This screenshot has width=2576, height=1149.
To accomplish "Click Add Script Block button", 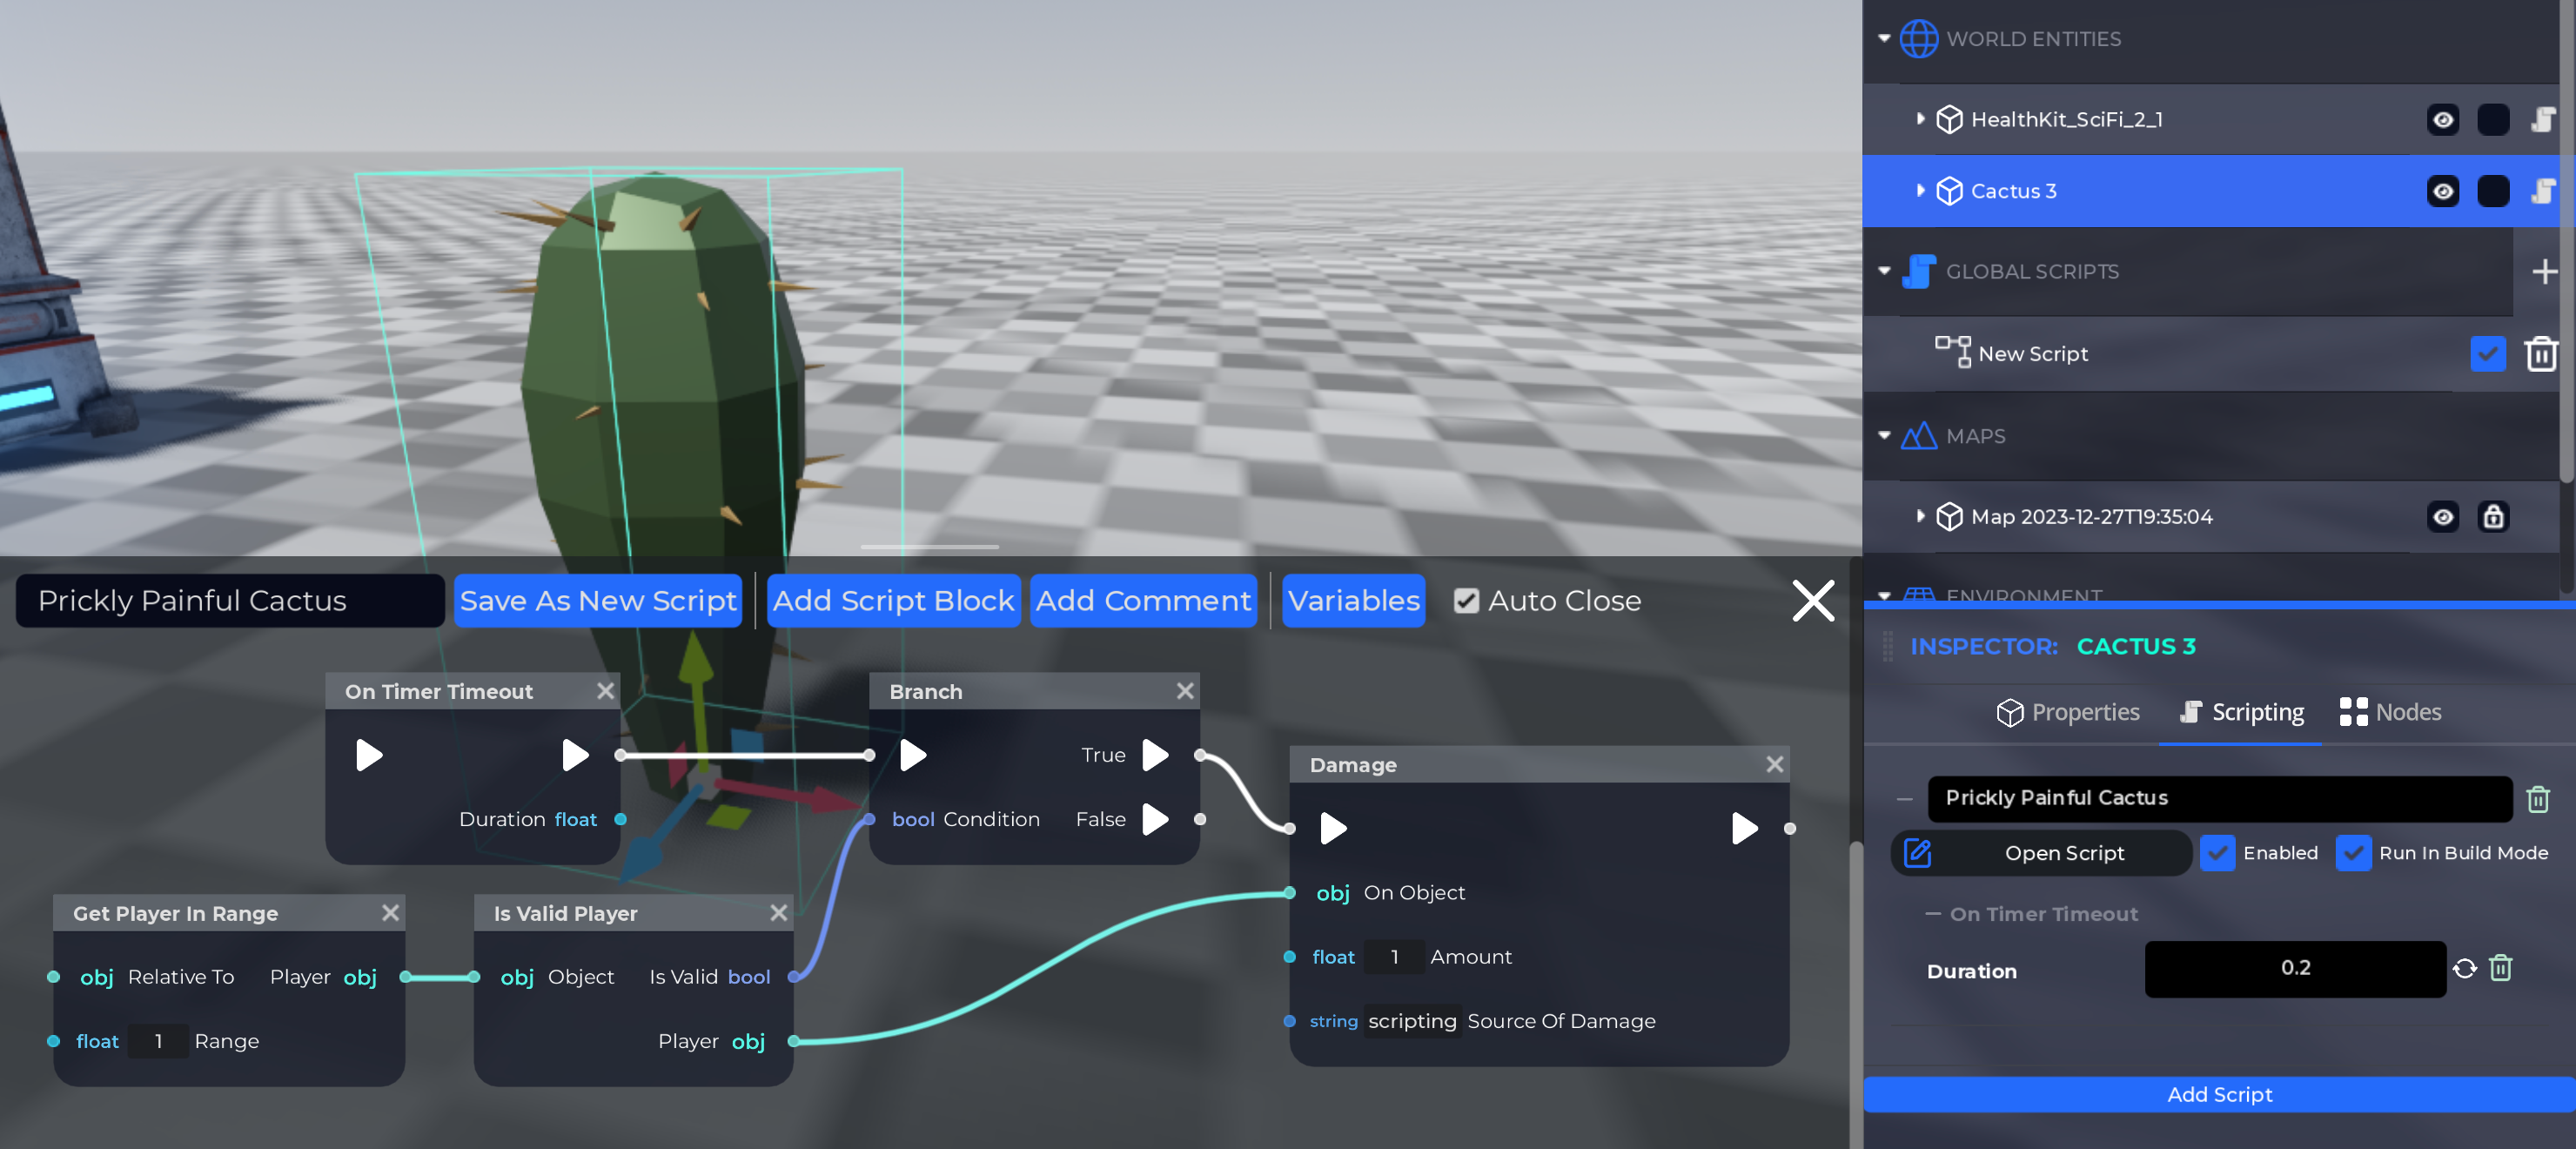I will tap(892, 600).
